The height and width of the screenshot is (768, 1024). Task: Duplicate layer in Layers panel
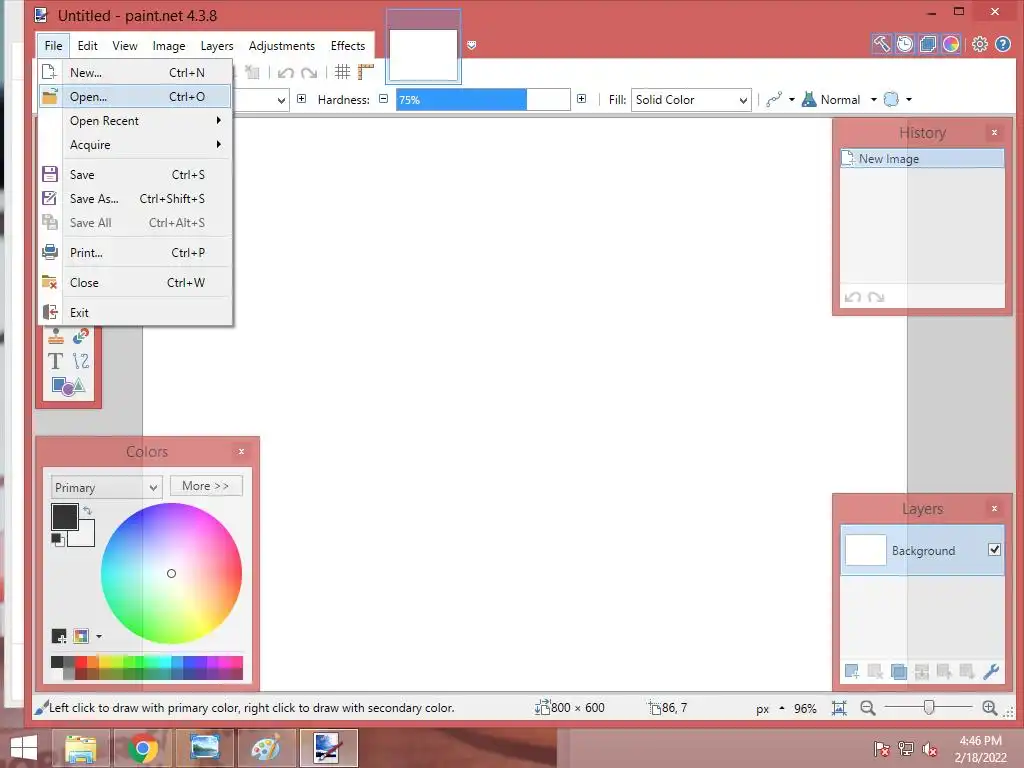(x=899, y=671)
